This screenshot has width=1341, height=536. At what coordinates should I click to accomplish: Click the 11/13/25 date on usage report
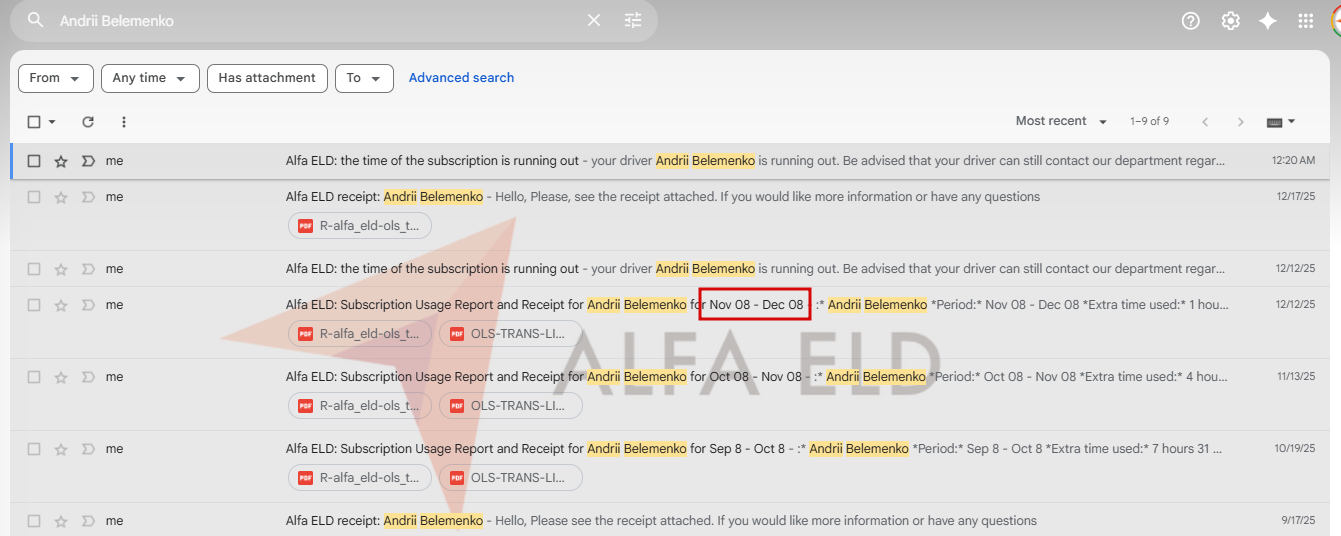click(x=1296, y=377)
